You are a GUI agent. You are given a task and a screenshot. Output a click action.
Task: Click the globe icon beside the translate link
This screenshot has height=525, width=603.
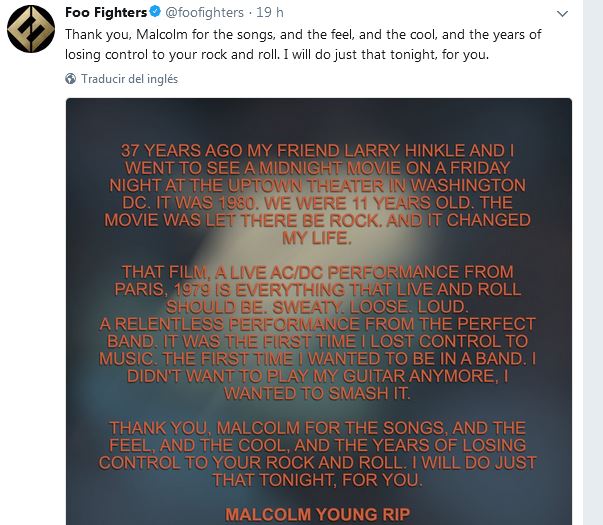tap(70, 78)
